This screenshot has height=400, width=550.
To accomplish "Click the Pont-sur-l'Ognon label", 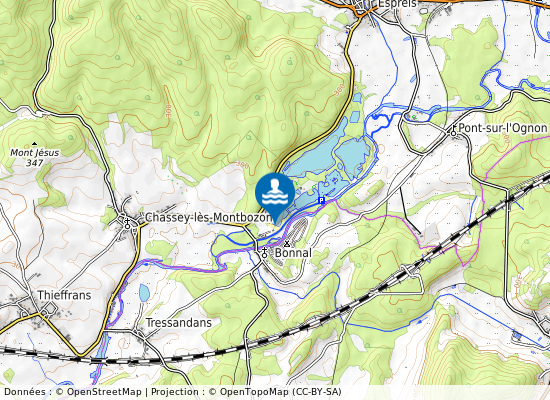I will click(x=503, y=128).
